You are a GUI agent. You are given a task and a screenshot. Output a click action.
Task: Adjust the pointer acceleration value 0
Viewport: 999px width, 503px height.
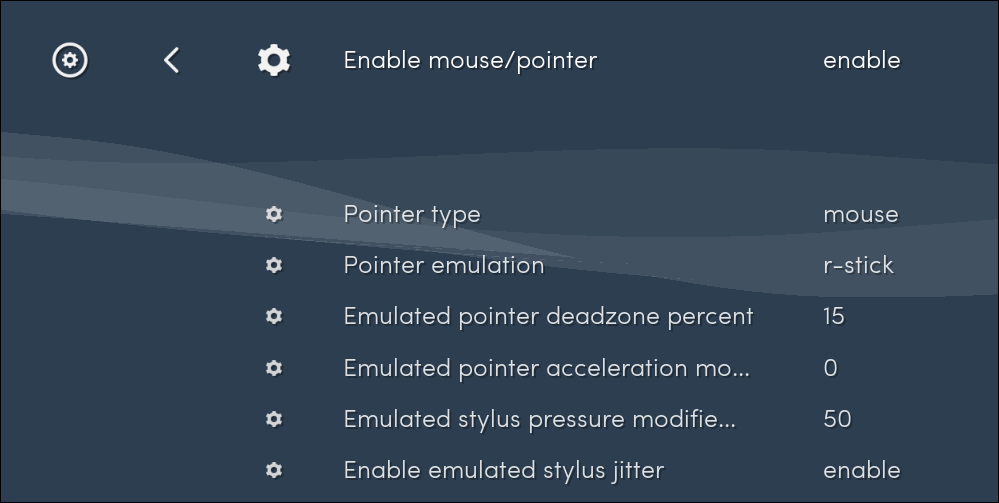pyautogui.click(x=830, y=368)
